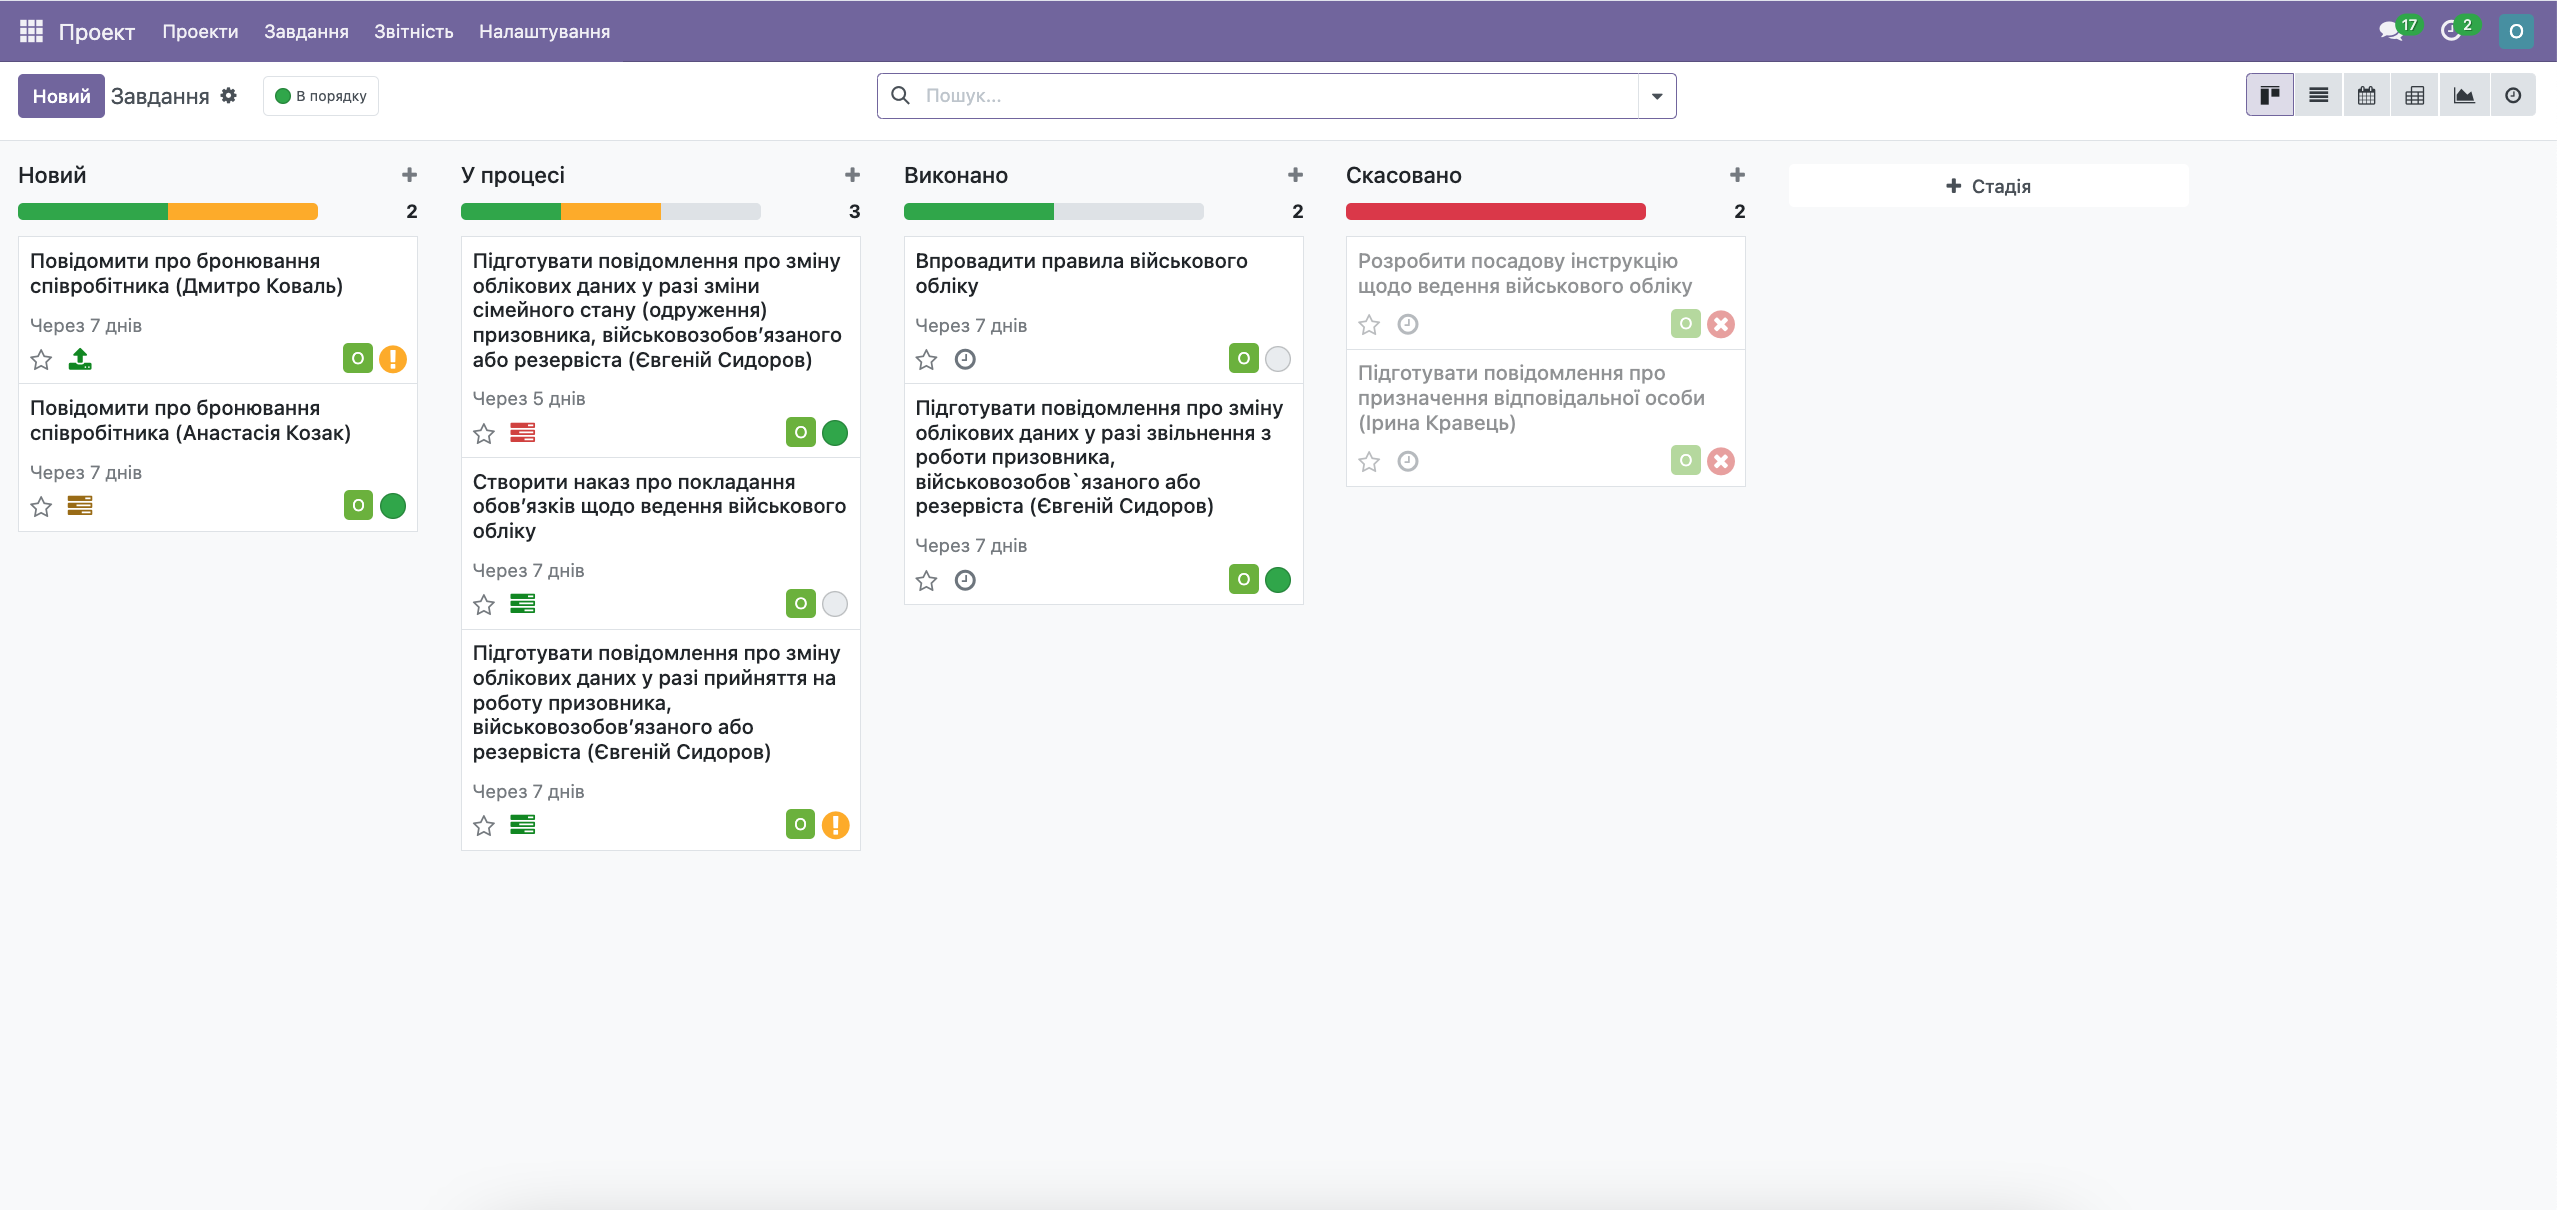
Task: Open grey state dot on Впровадити правила card
Action: pos(1278,359)
